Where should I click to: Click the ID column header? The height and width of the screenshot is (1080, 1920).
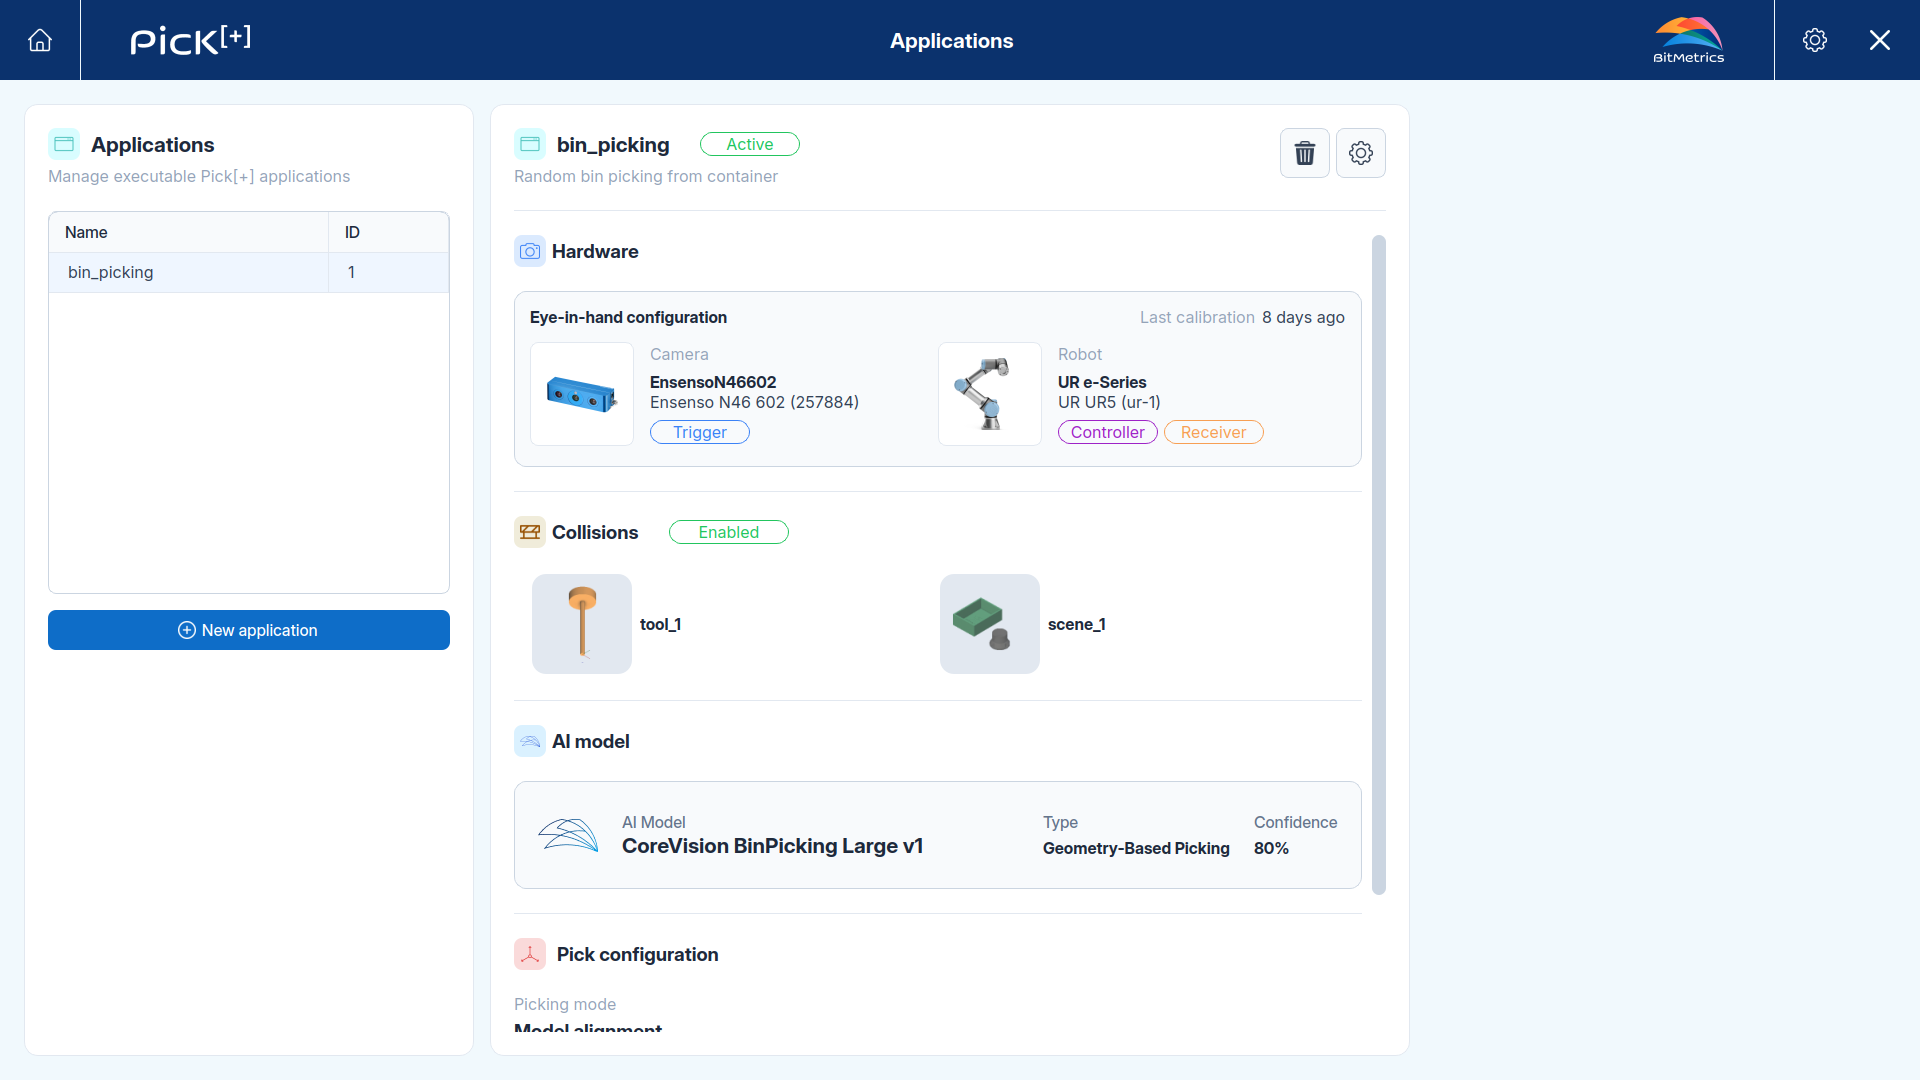click(x=389, y=232)
